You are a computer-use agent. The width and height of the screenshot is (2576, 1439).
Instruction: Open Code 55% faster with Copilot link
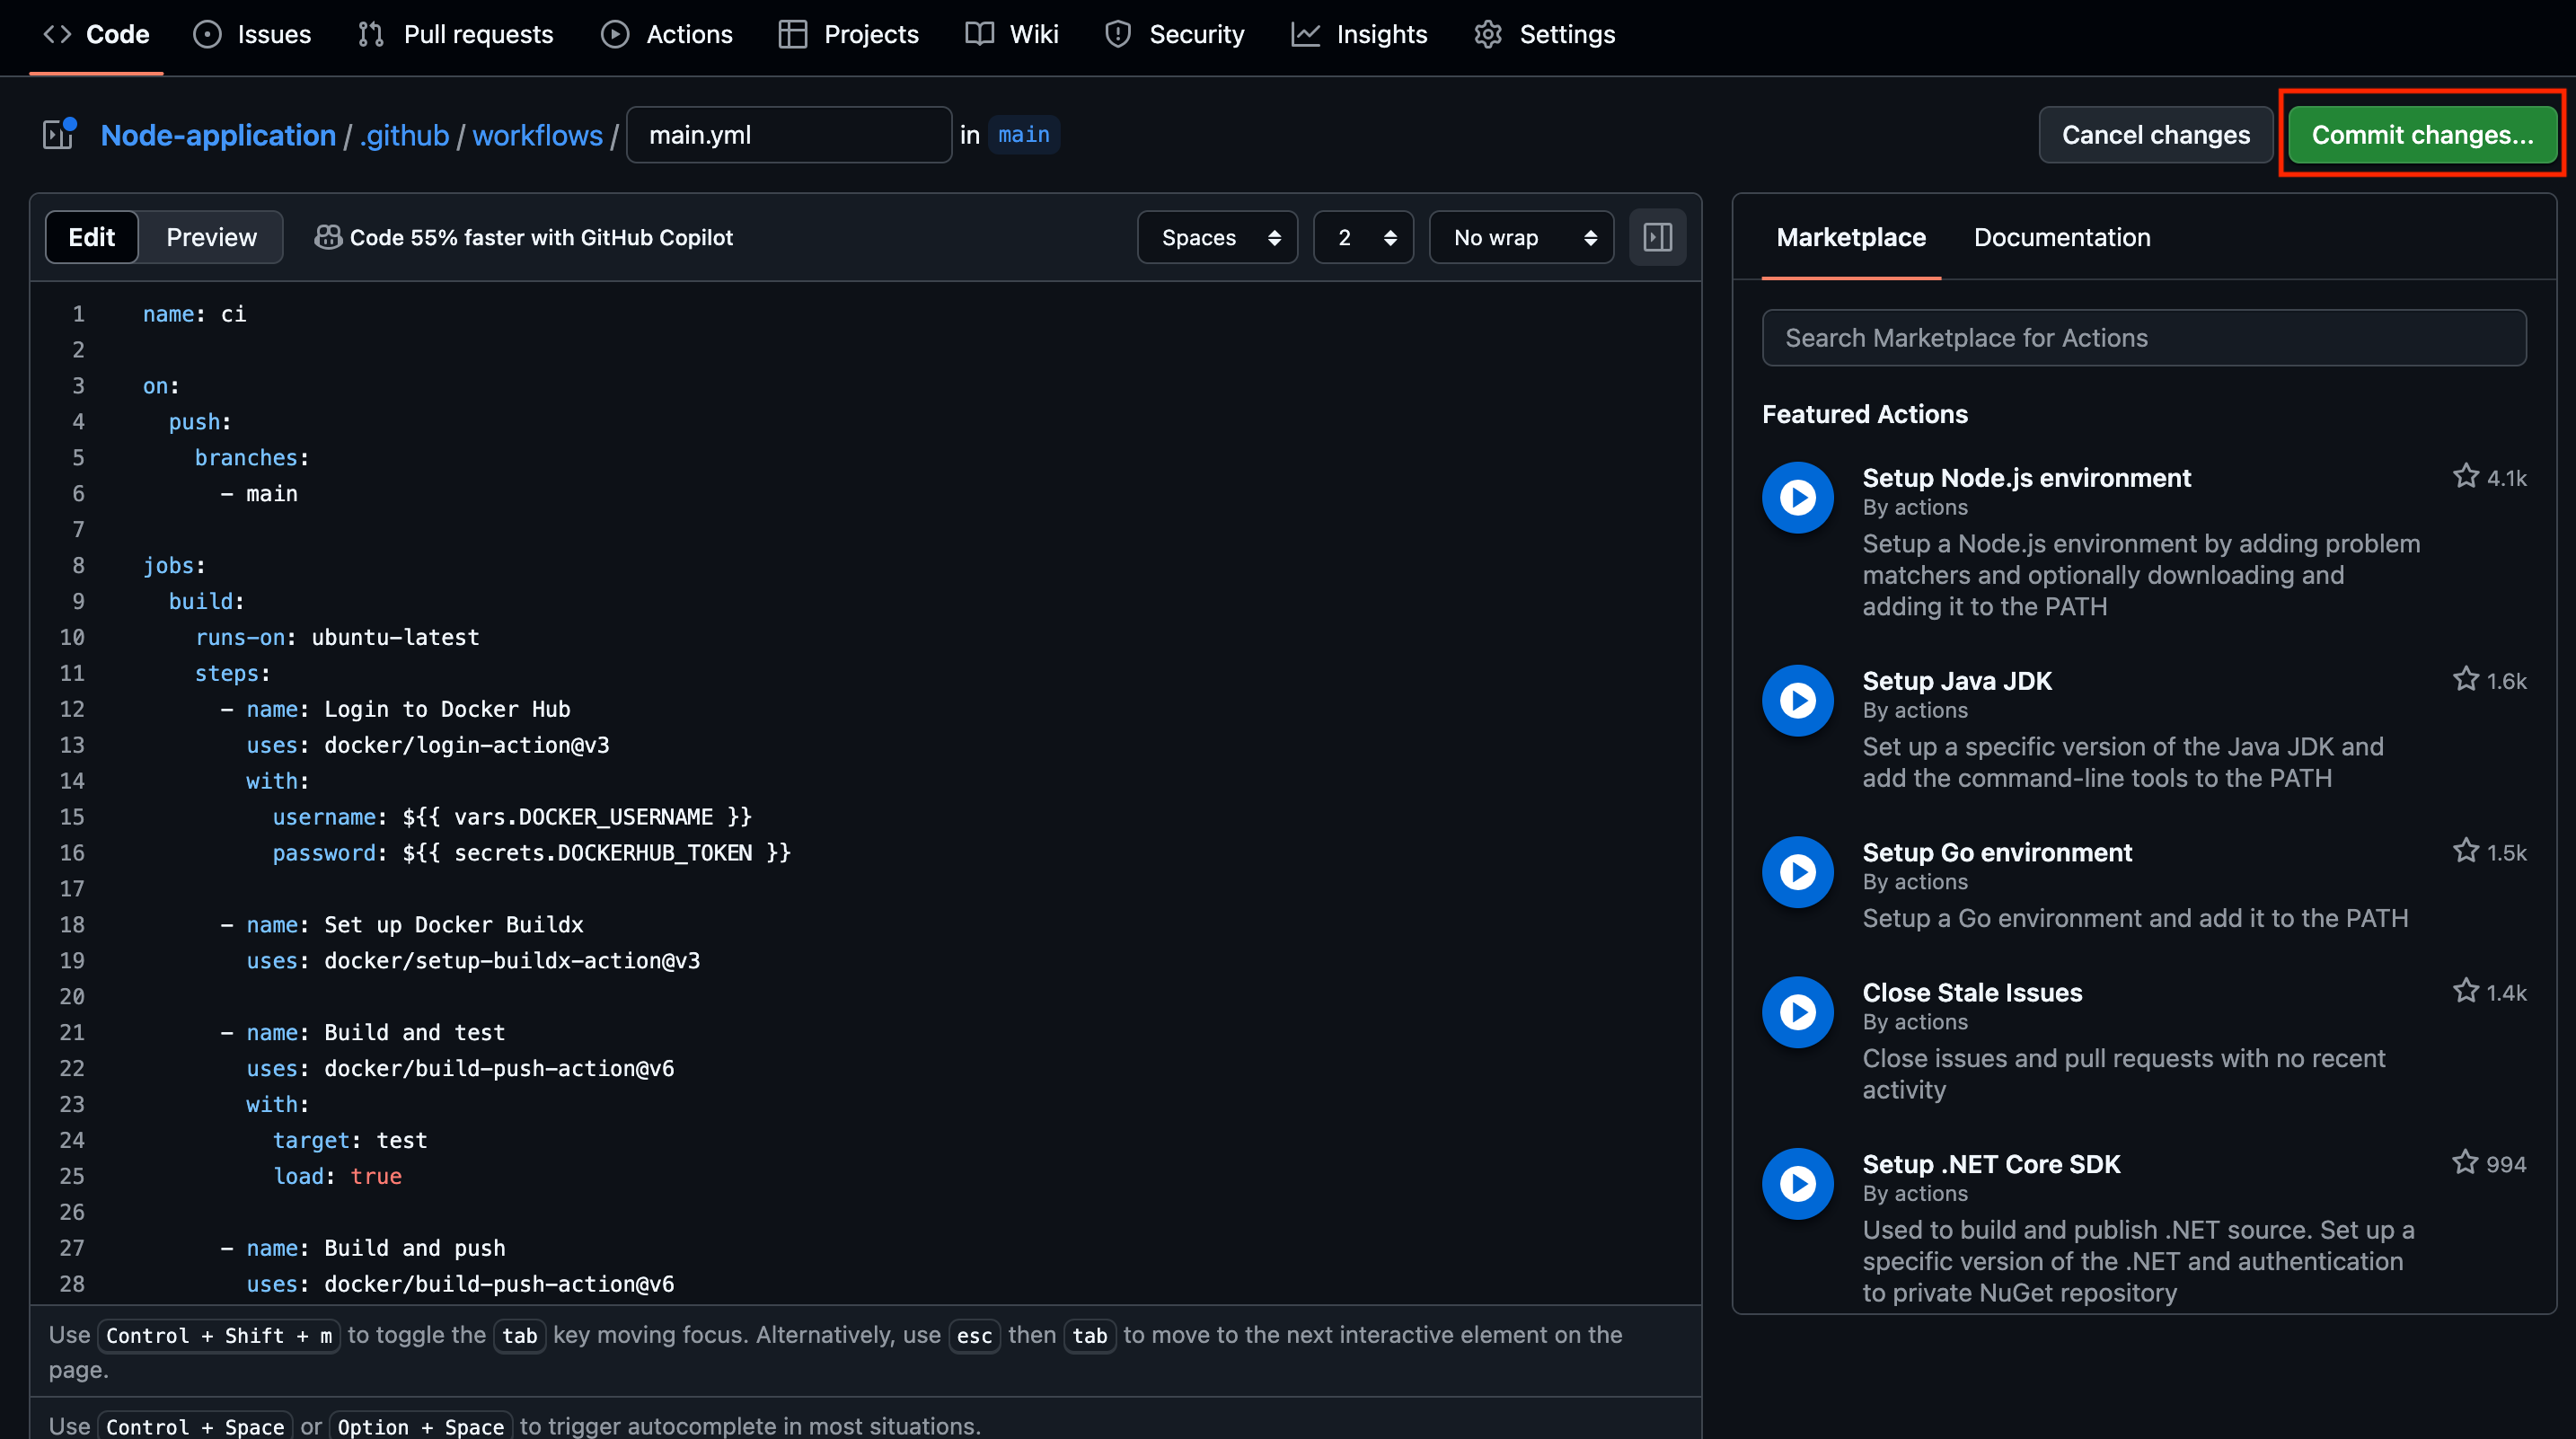coord(541,237)
